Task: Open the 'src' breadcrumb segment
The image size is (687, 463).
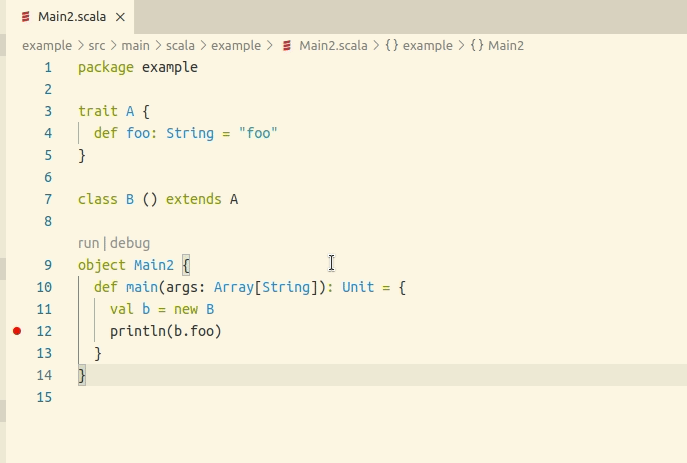Action: click(97, 46)
